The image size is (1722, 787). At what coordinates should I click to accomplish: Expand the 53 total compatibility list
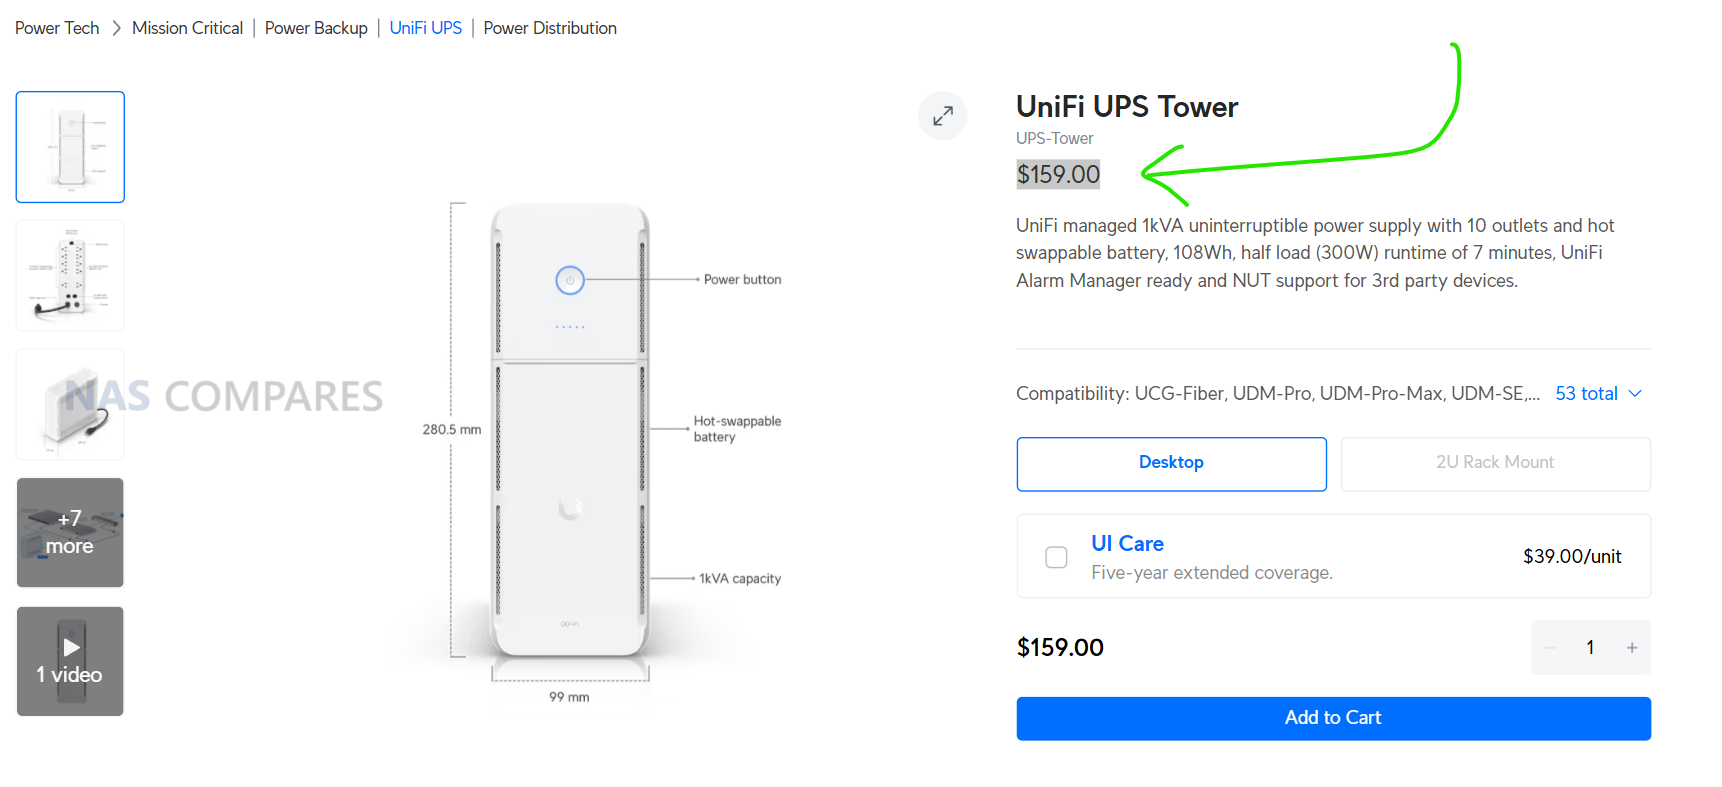(1585, 394)
